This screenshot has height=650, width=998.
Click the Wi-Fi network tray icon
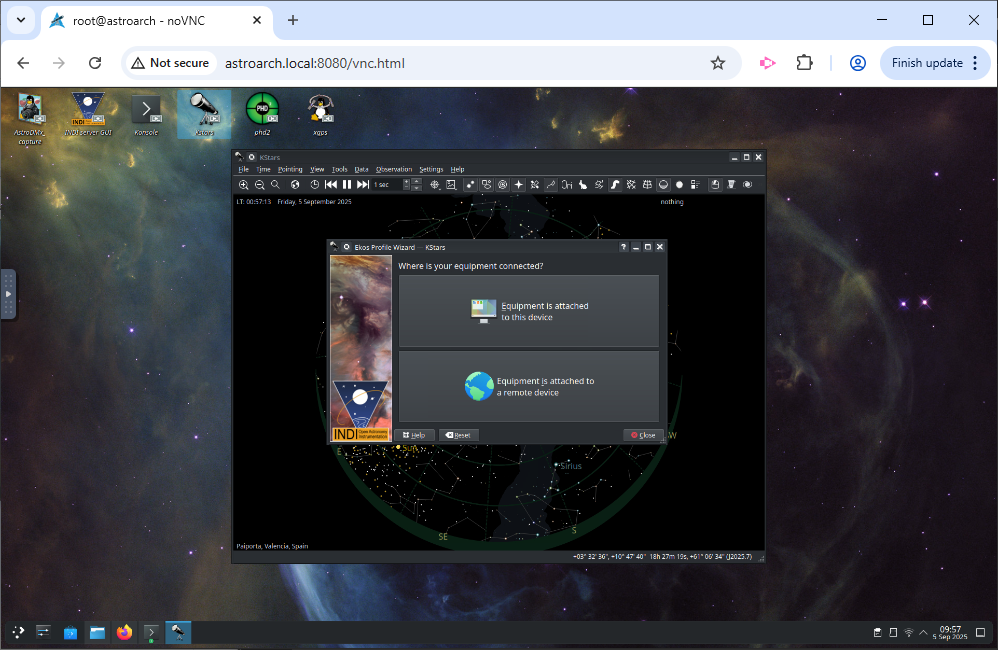(909, 632)
